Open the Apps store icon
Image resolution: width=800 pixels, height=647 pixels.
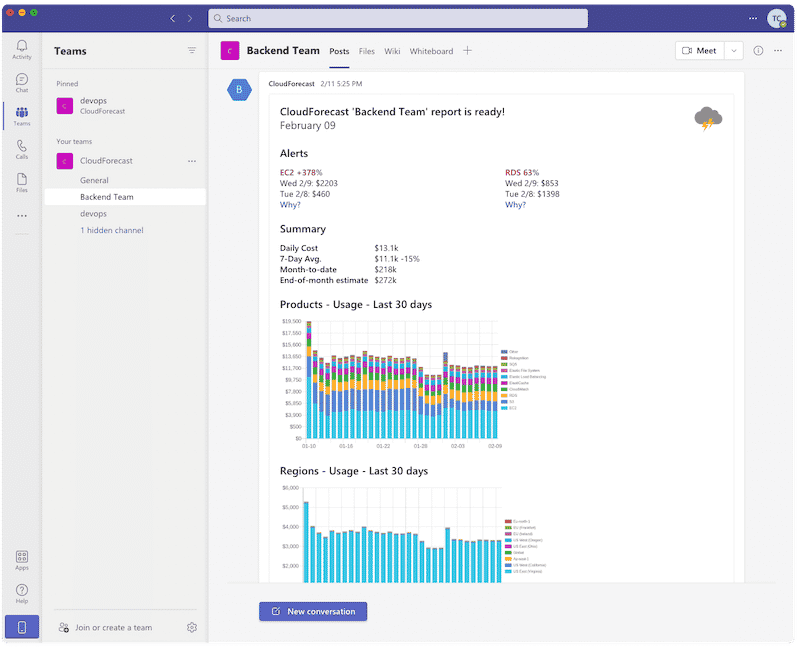(22, 560)
